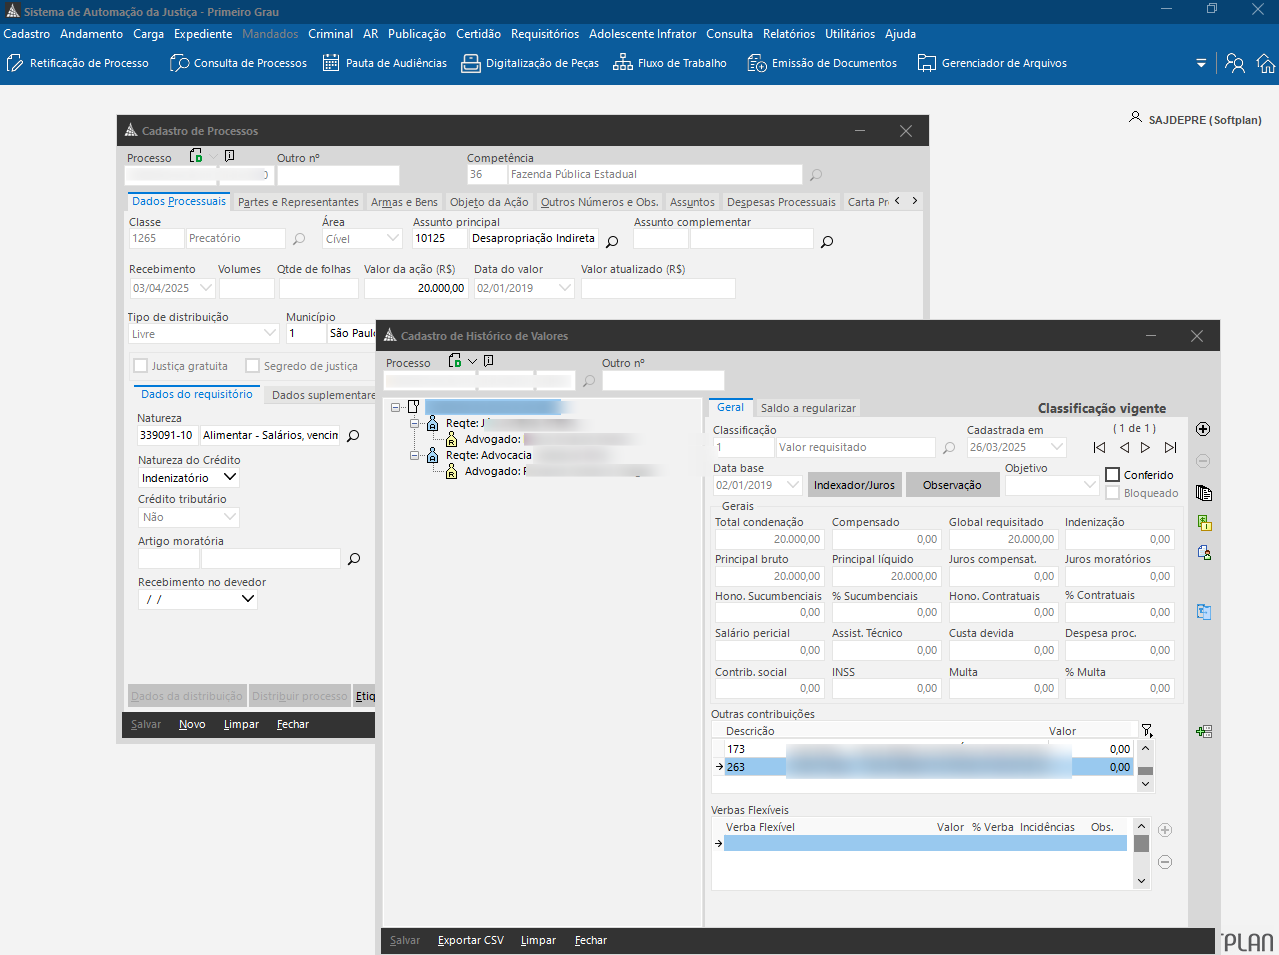The width and height of the screenshot is (1279, 955).
Task: Collapse the root process tree node
Action: pos(396,407)
